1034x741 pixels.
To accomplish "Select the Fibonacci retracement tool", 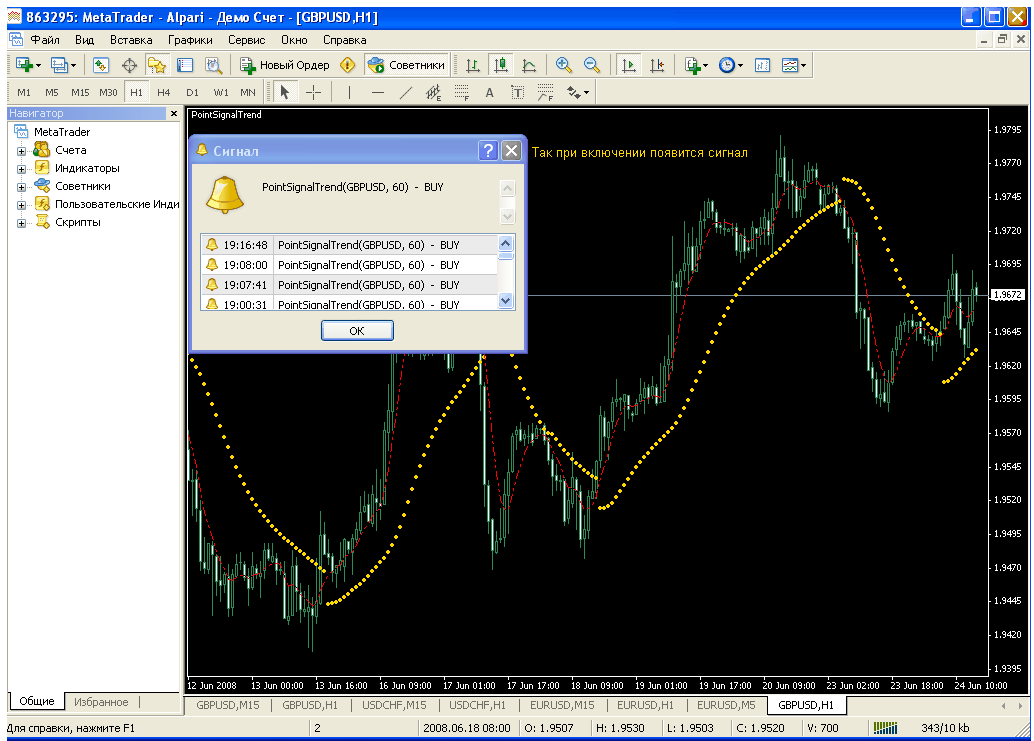I will [462, 92].
